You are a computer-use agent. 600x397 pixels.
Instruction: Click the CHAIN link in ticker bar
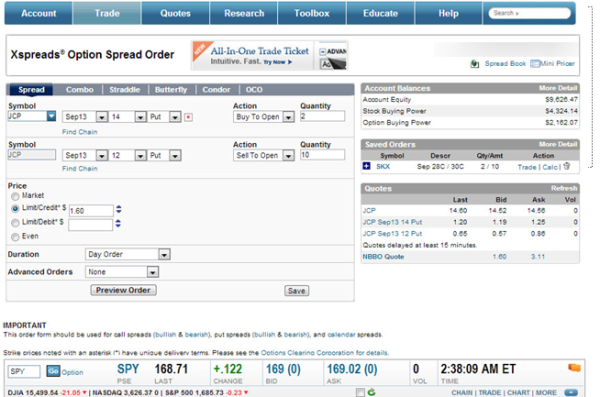[x=462, y=392]
